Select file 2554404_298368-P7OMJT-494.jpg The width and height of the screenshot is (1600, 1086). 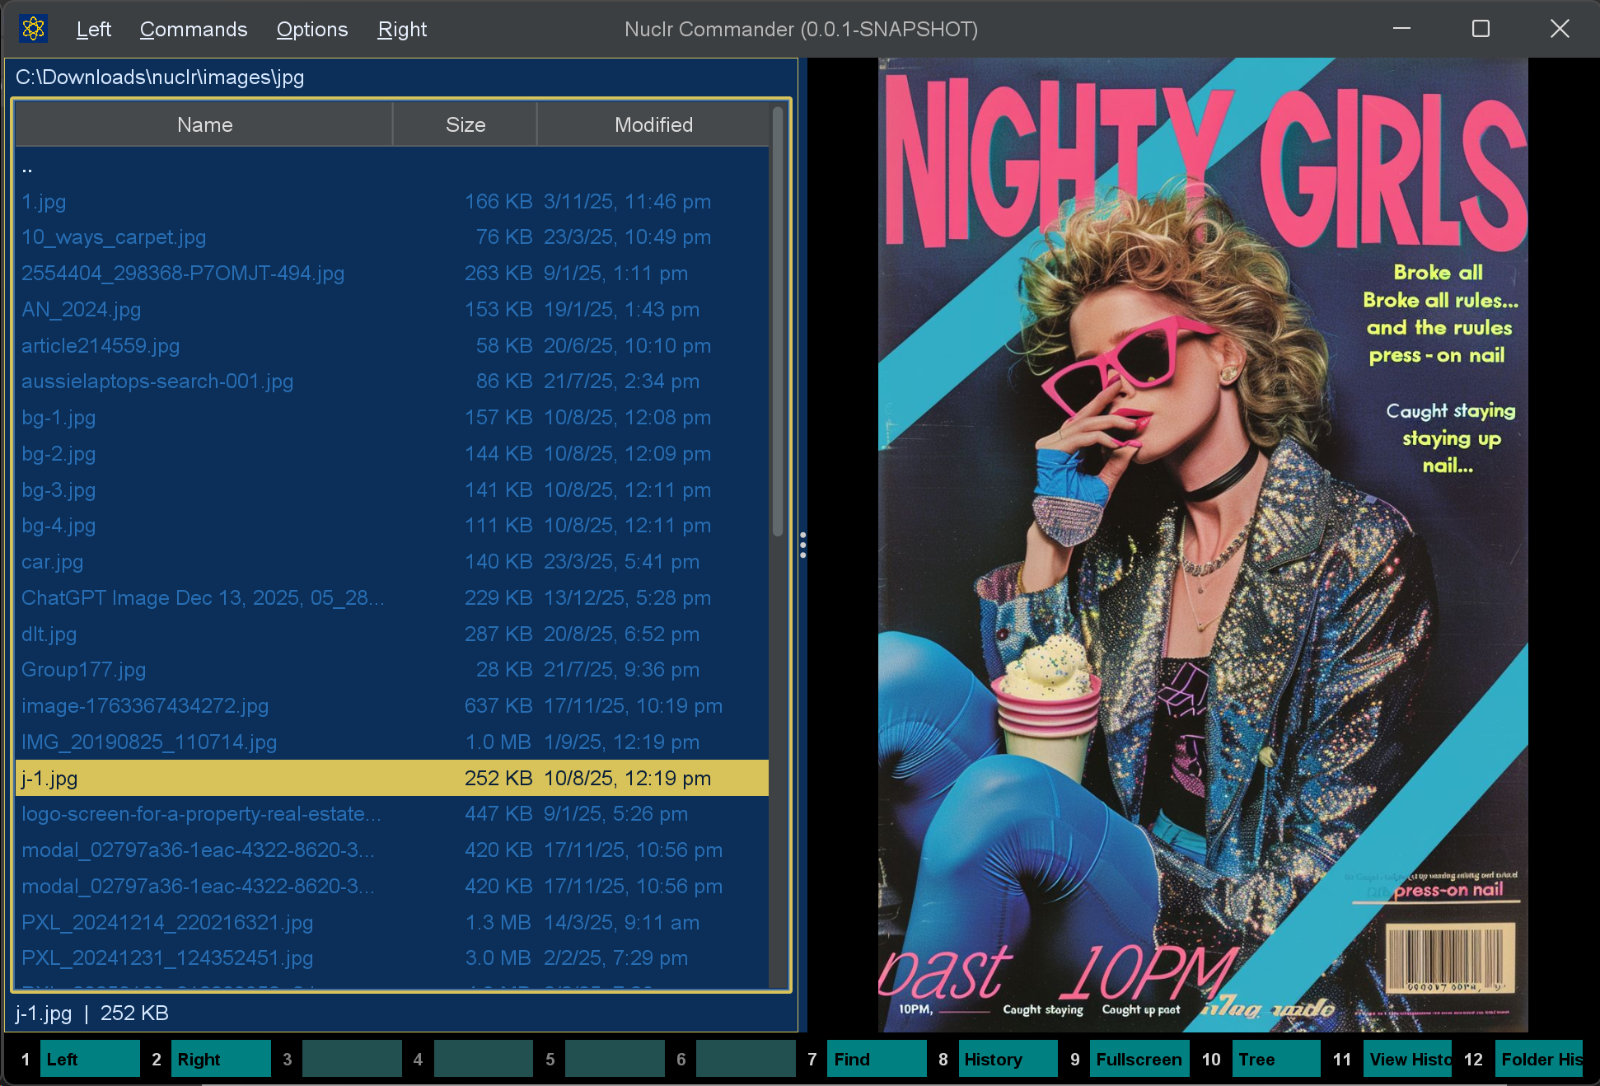click(392, 274)
